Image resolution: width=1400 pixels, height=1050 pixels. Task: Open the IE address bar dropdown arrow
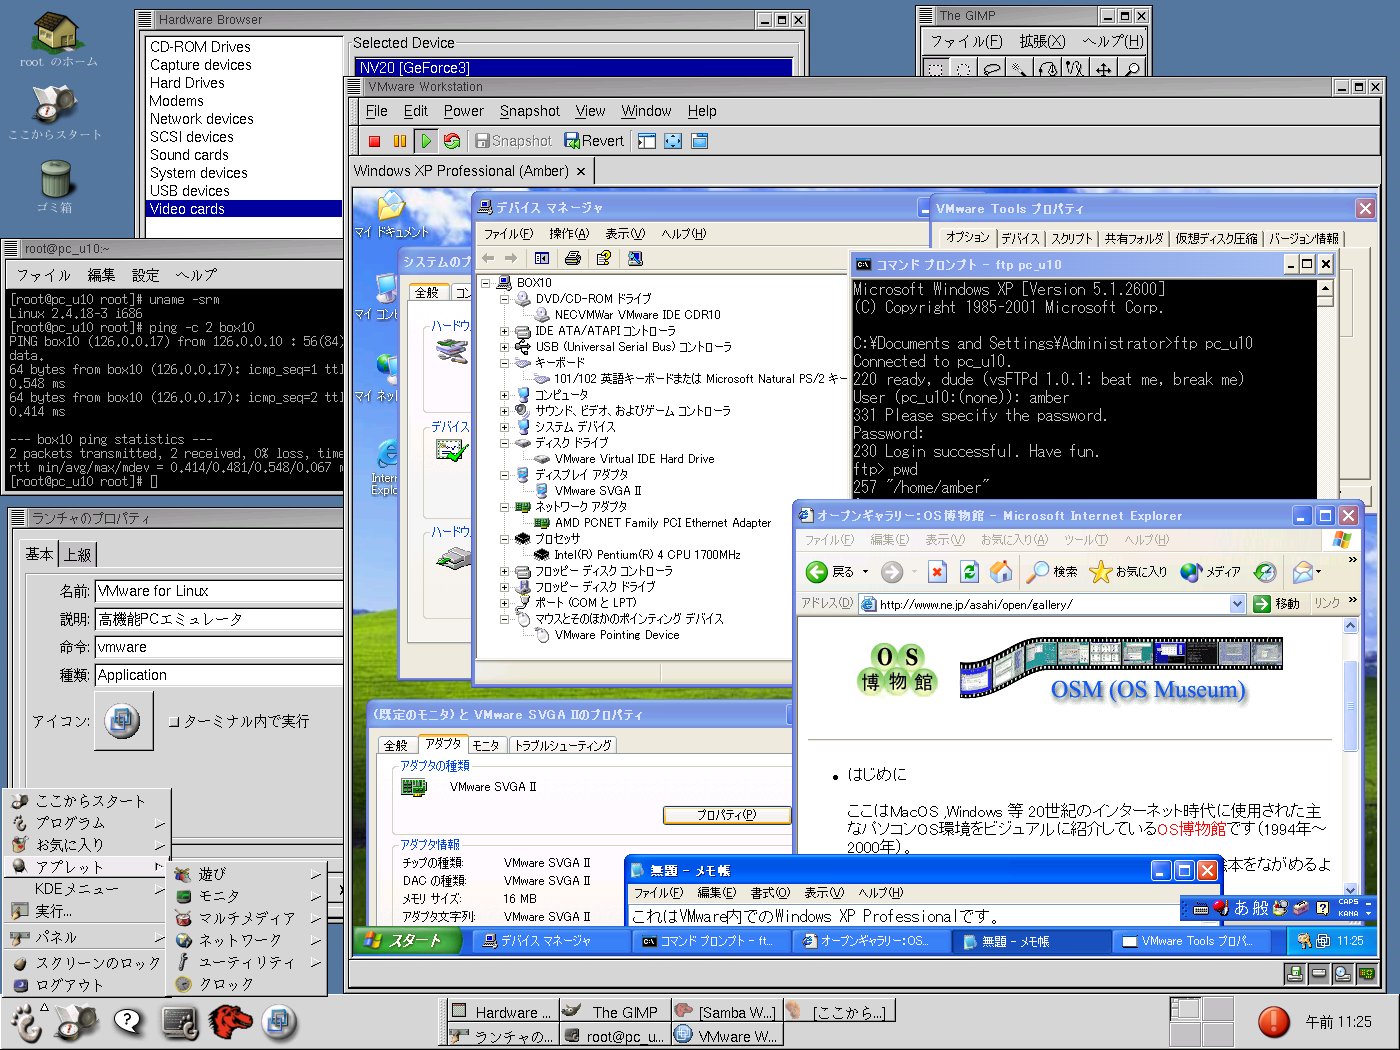click(1237, 604)
